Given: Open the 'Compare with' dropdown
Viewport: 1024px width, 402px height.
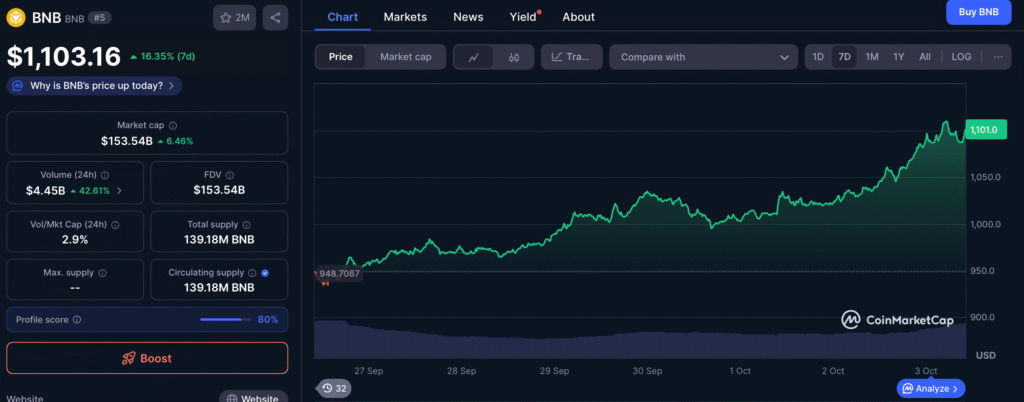Looking at the screenshot, I should (703, 57).
